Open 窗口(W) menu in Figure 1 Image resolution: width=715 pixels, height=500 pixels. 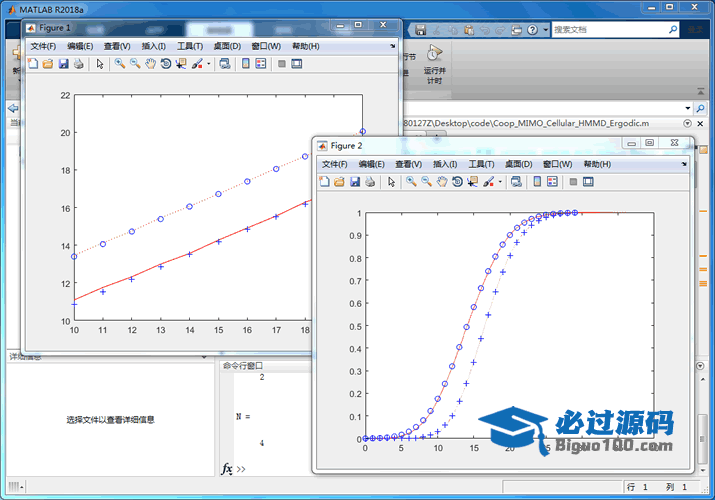coord(266,46)
